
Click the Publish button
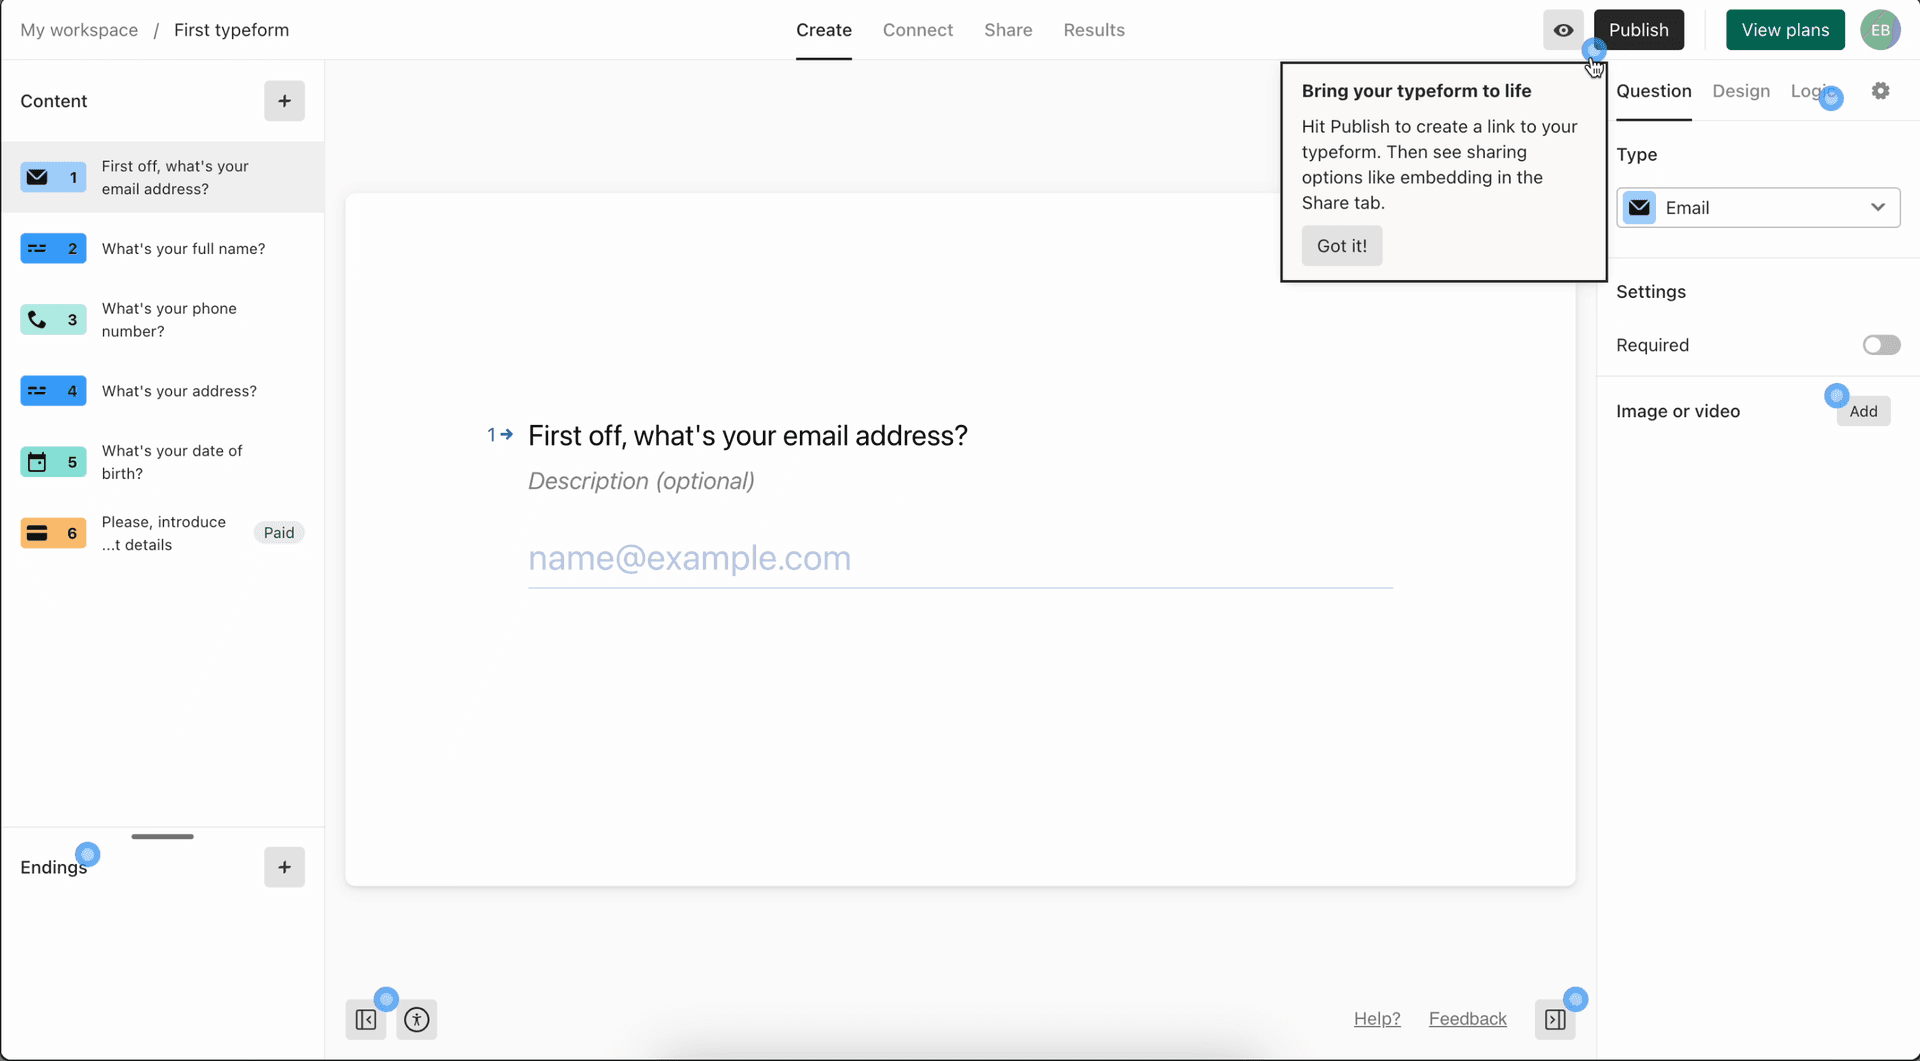[x=1638, y=30]
